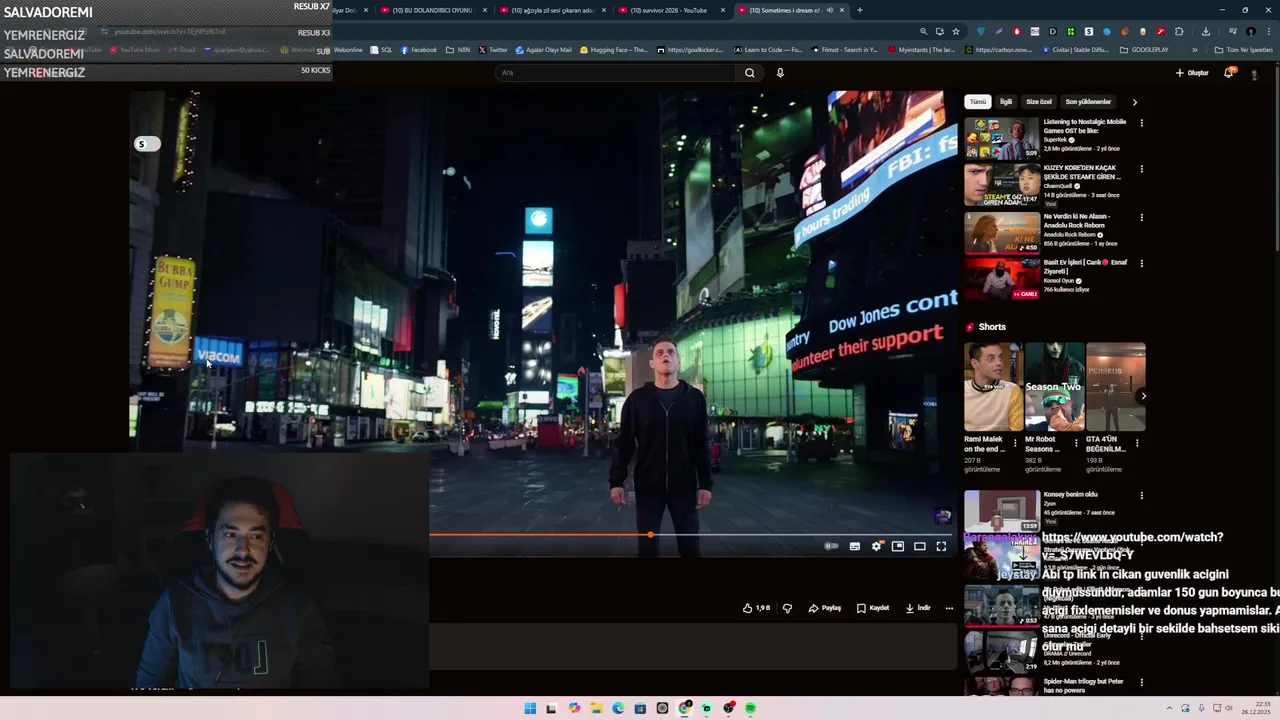Open options for Basit Ev İşleri live video
Image resolution: width=1280 pixels, height=720 pixels.
click(1141, 263)
